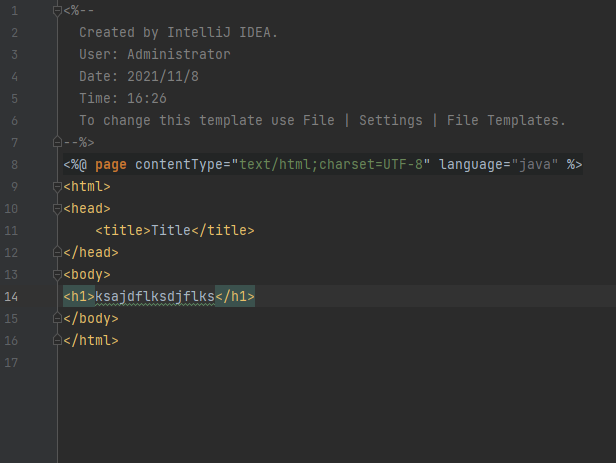The width and height of the screenshot is (616, 463).
Task: Click the closing %> of page directive
Action: [574, 165]
